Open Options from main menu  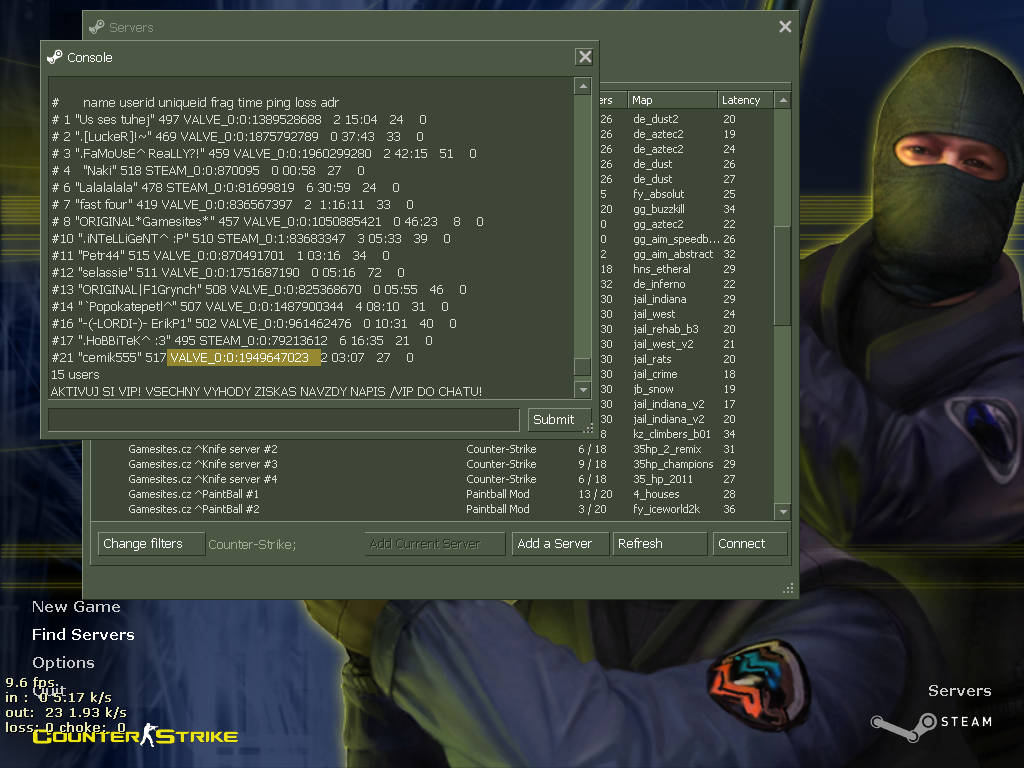pyautogui.click(x=63, y=663)
